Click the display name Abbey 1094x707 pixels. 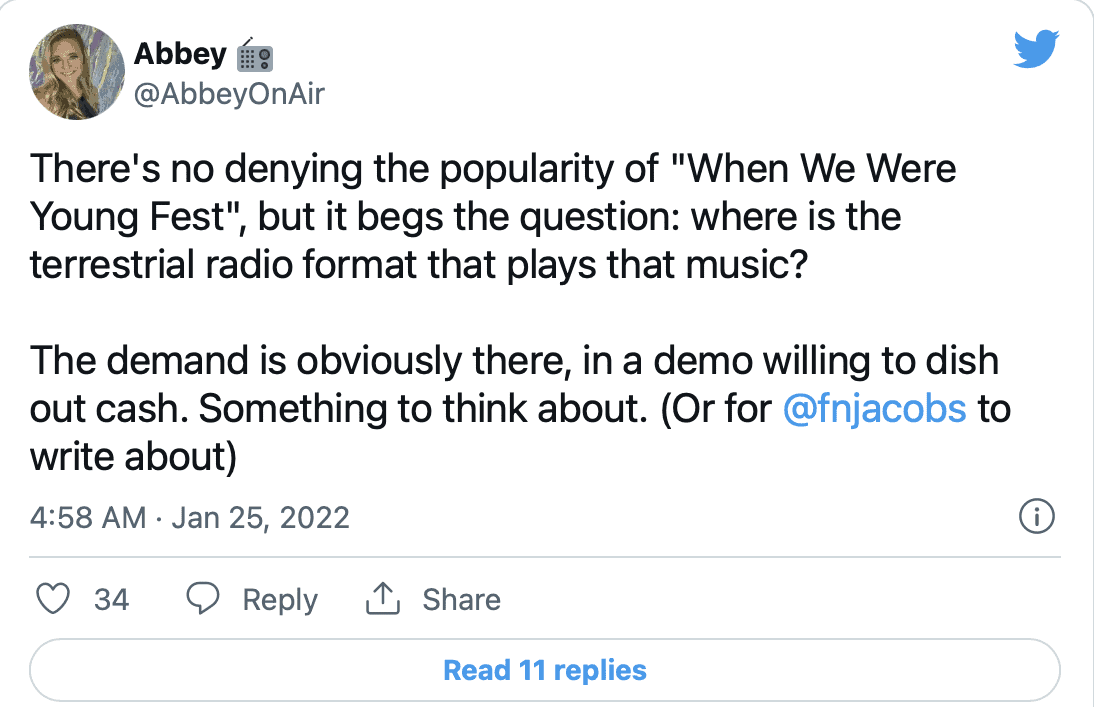(180, 55)
